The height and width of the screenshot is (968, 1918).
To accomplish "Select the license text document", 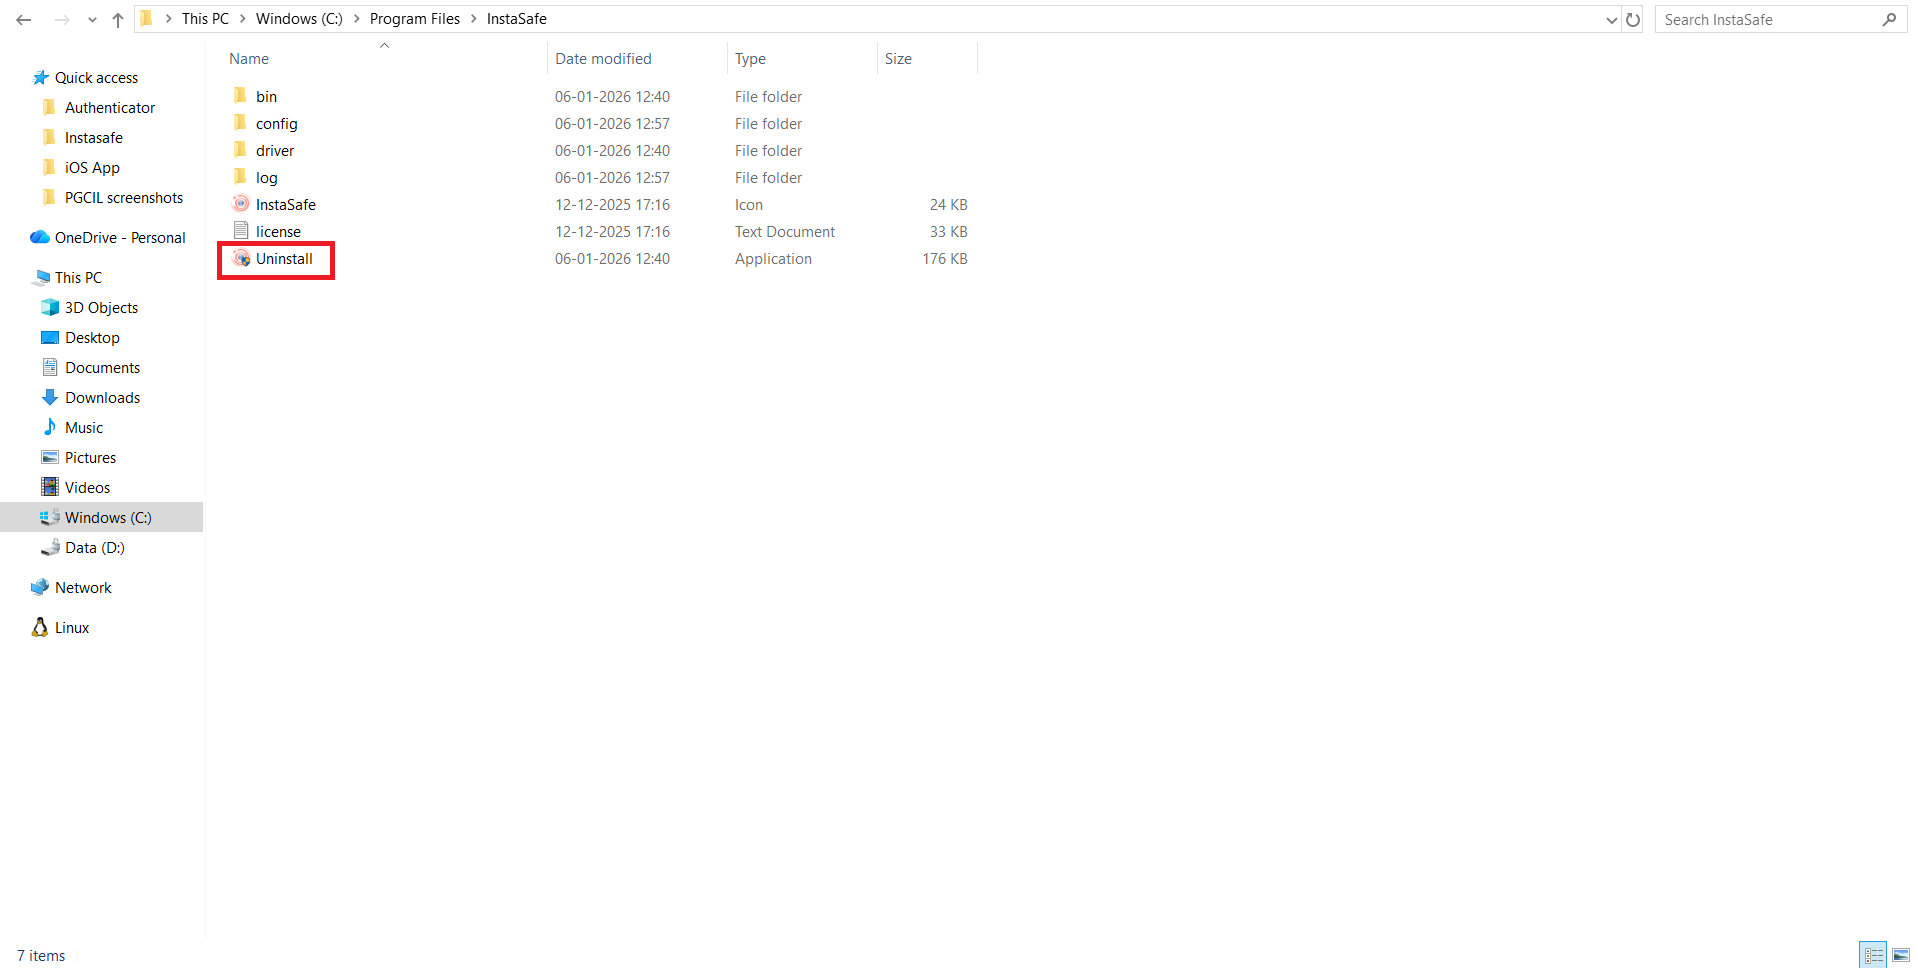I will (278, 232).
